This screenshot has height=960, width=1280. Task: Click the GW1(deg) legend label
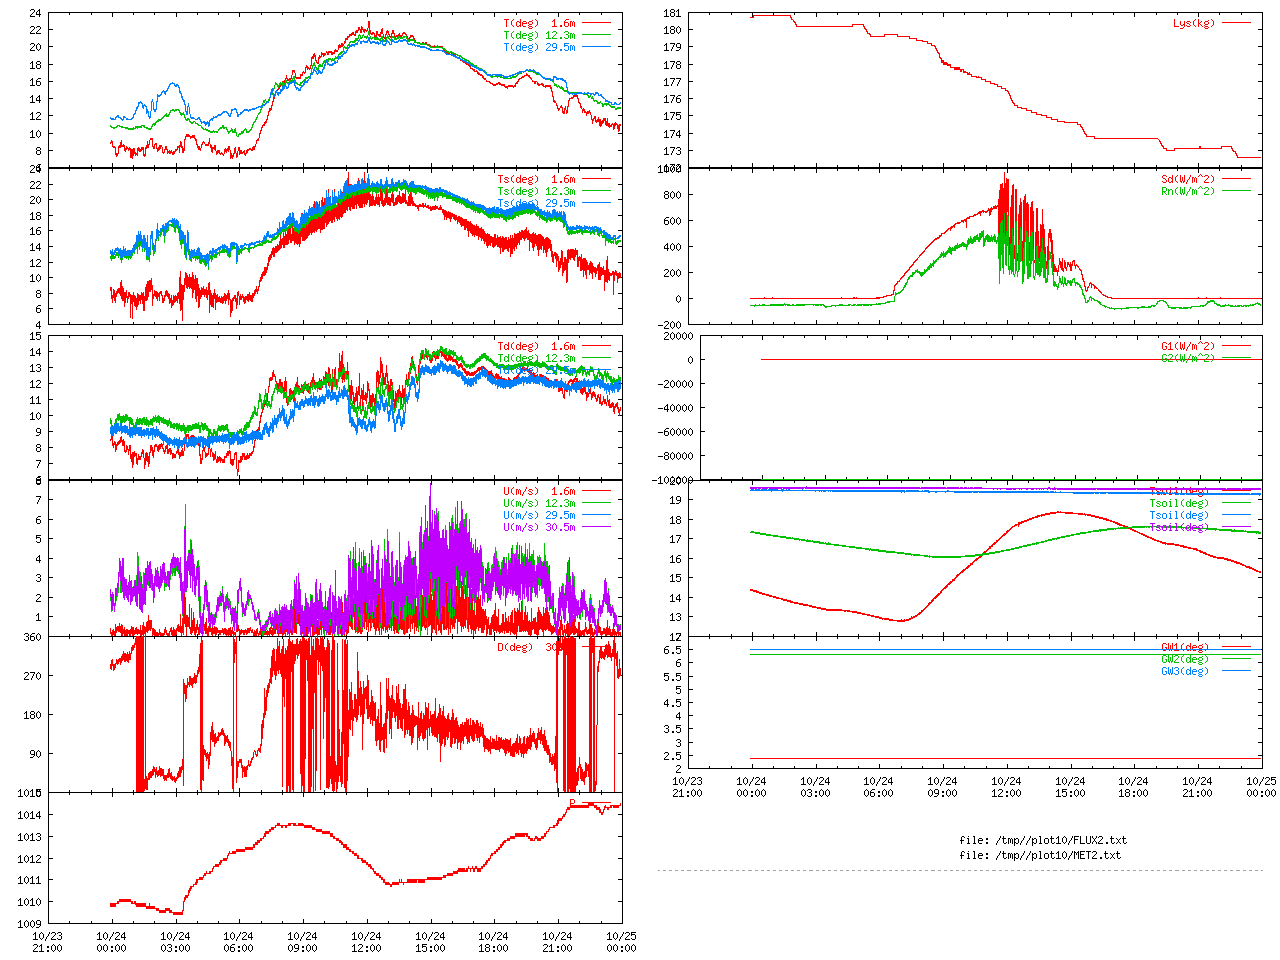pyautogui.click(x=1185, y=647)
